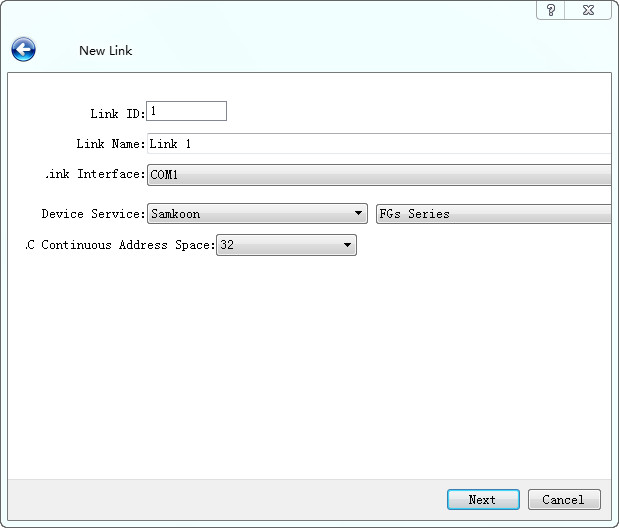Open the Link Interface COM1 dropdown
This screenshot has height=528, width=619.
click(x=379, y=175)
